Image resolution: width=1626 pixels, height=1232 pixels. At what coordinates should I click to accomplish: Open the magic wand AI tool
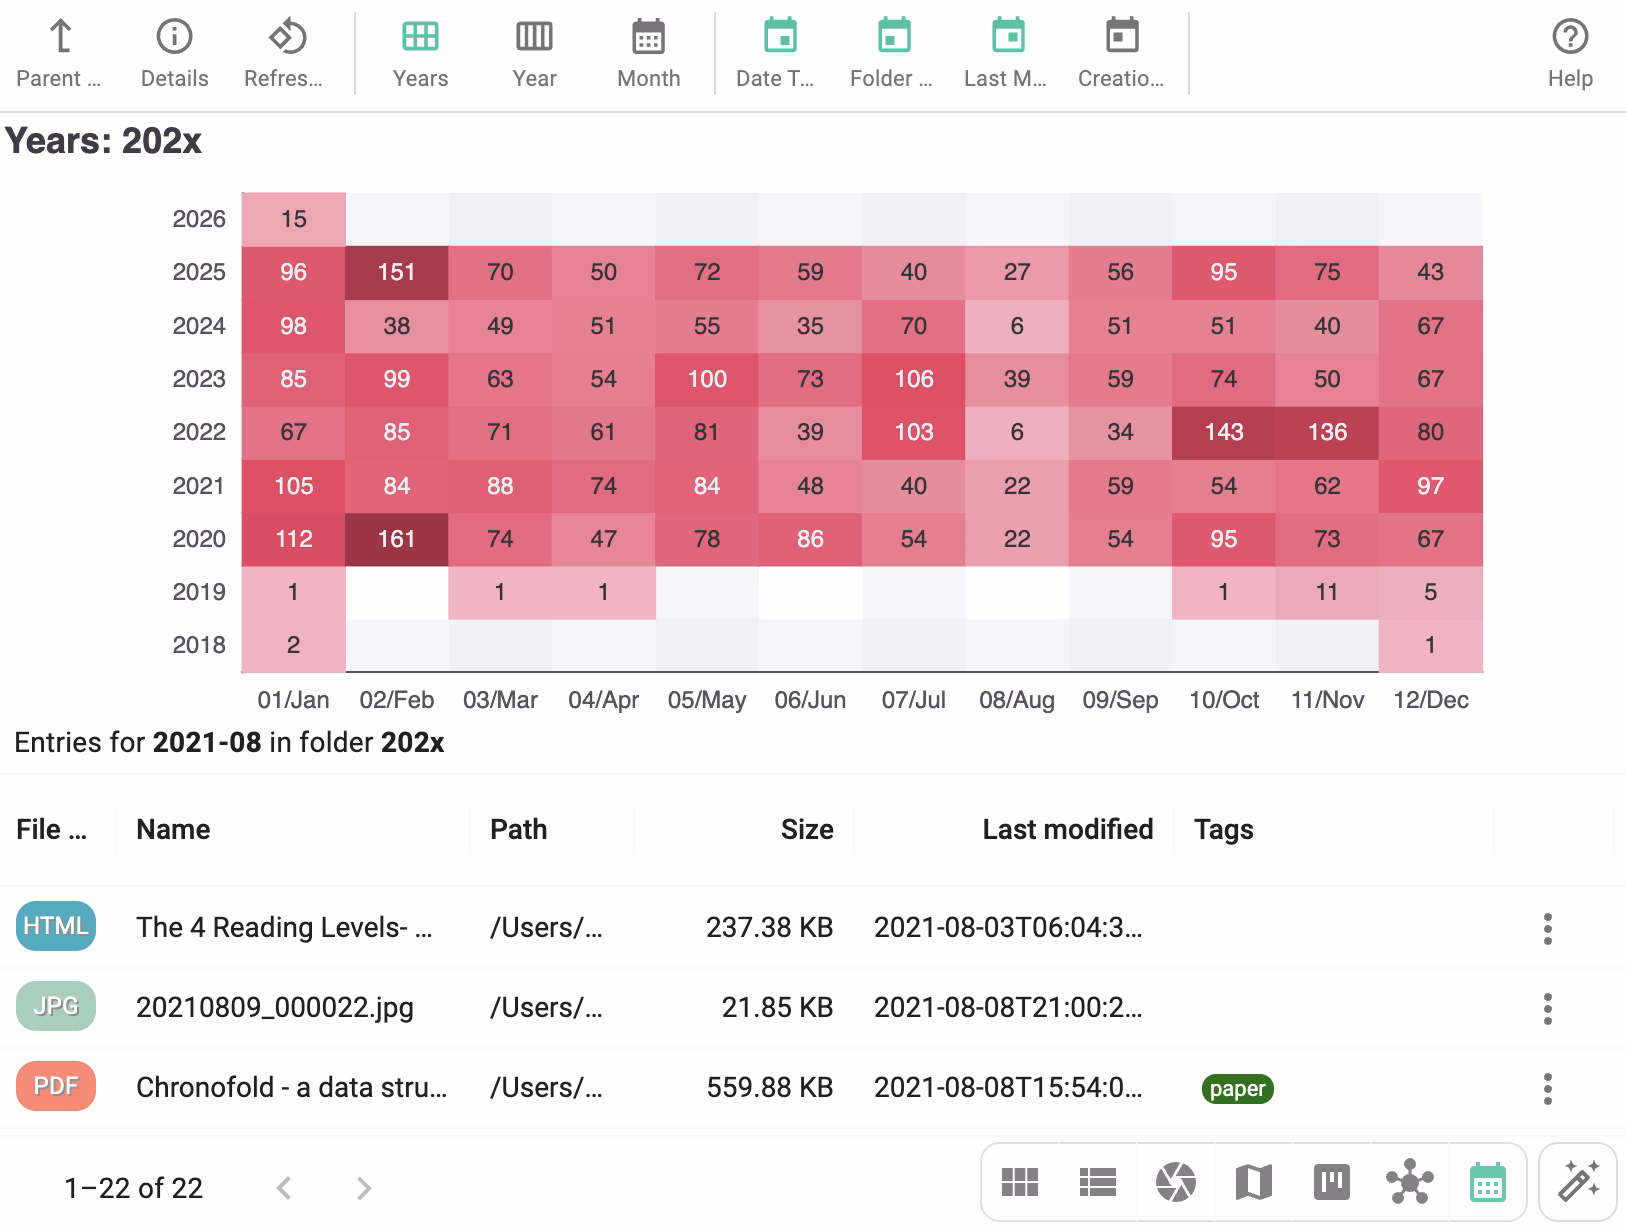1578,1182
